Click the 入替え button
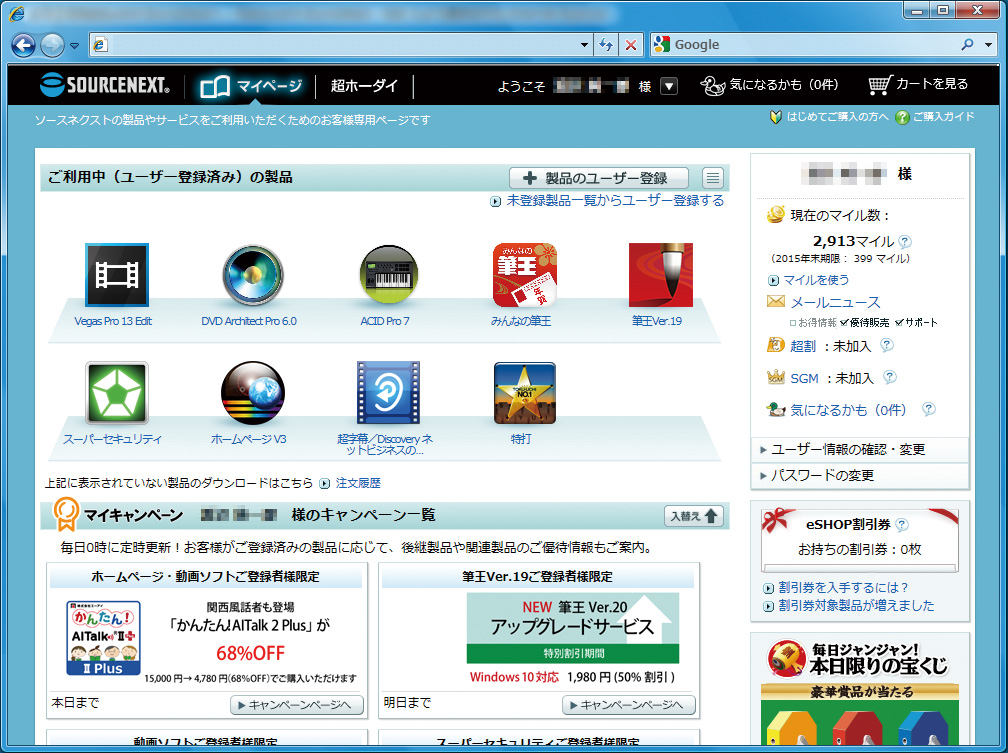 [694, 516]
